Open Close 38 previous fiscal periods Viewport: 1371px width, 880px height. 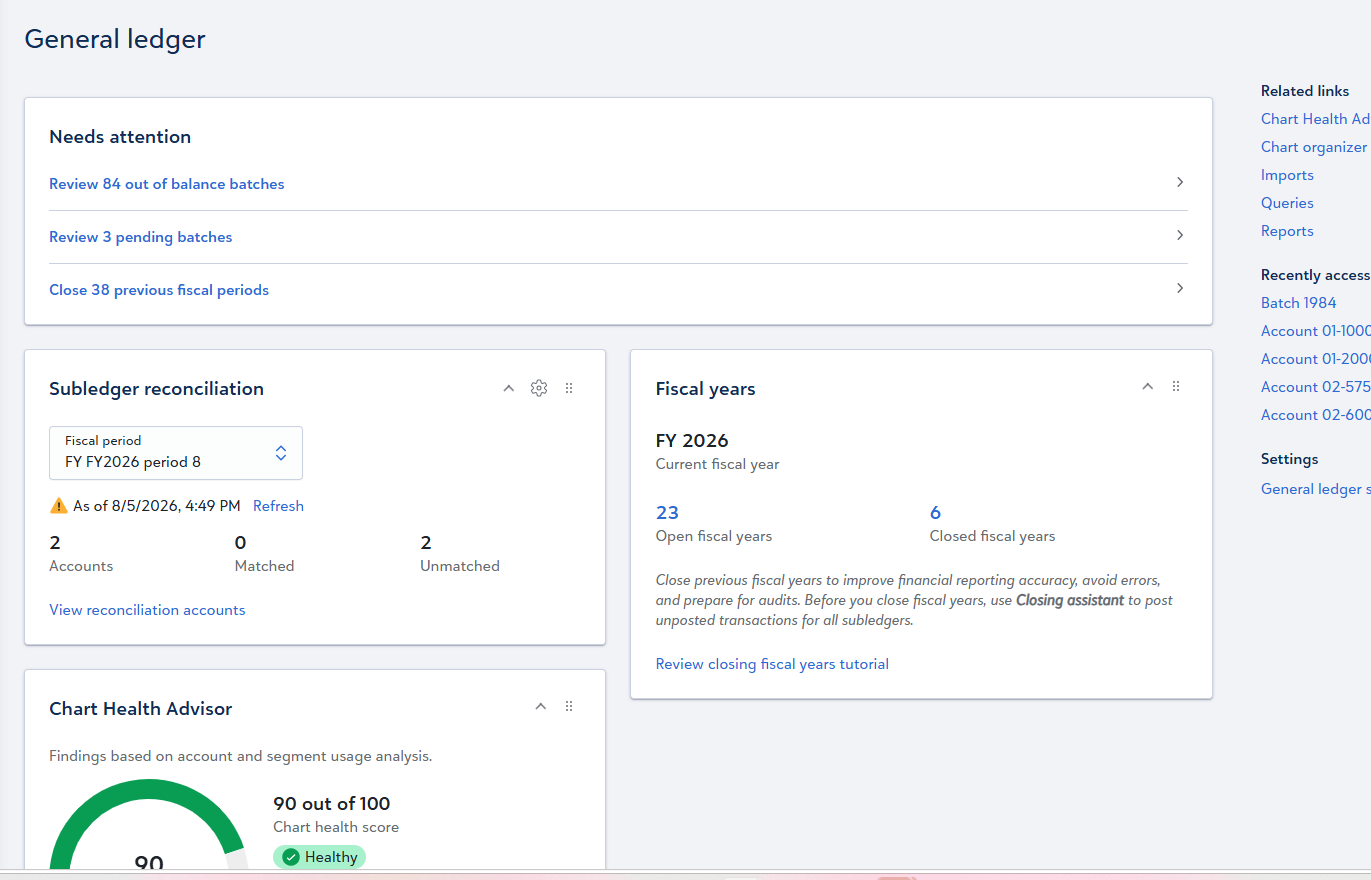159,290
